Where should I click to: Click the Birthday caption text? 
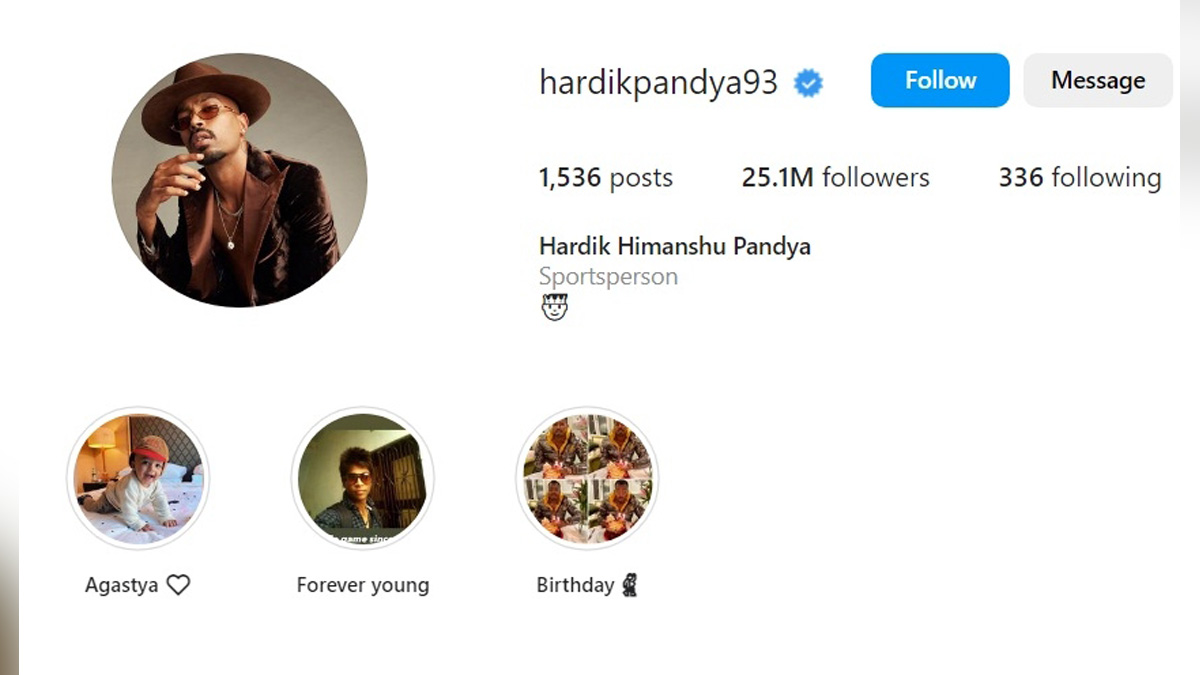click(x=575, y=585)
